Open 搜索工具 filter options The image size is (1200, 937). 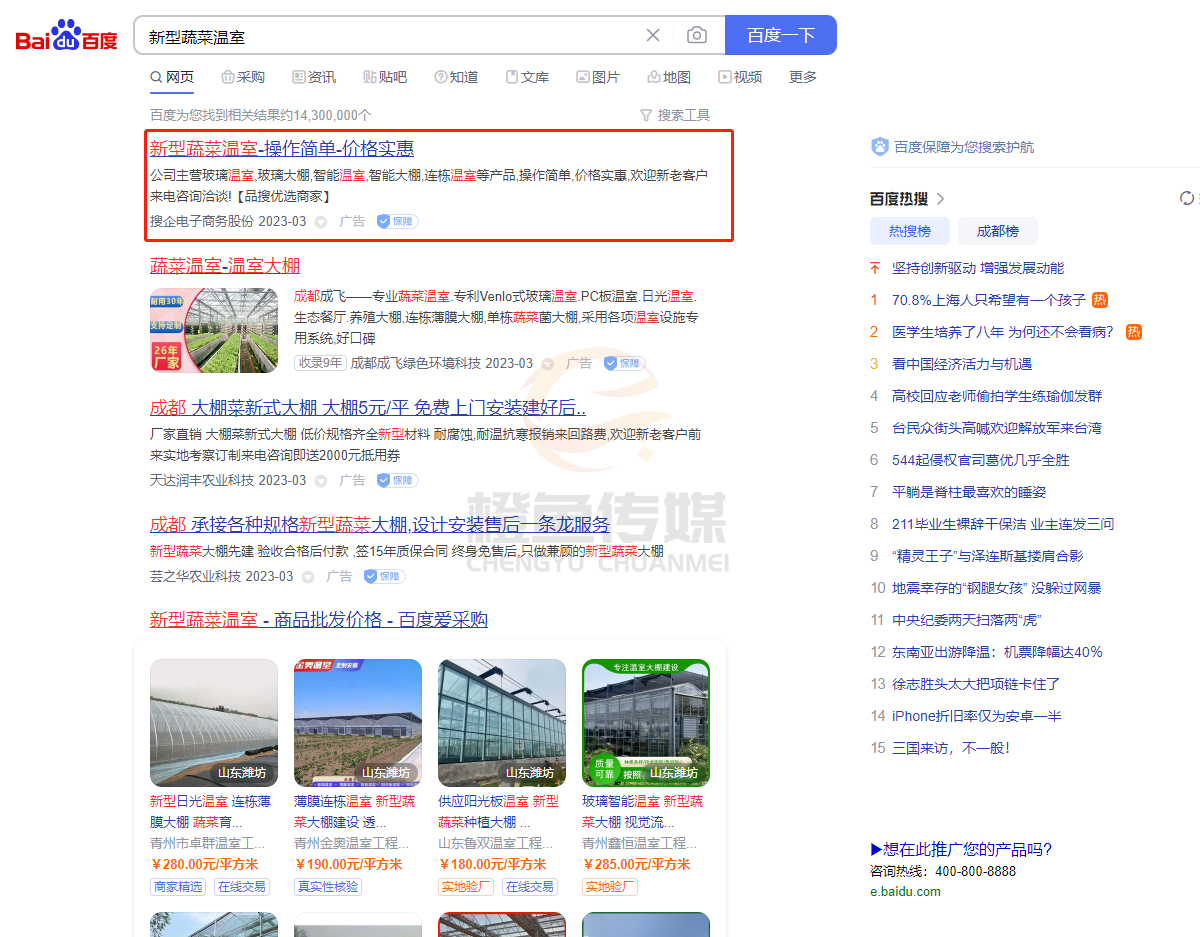pyautogui.click(x=675, y=115)
